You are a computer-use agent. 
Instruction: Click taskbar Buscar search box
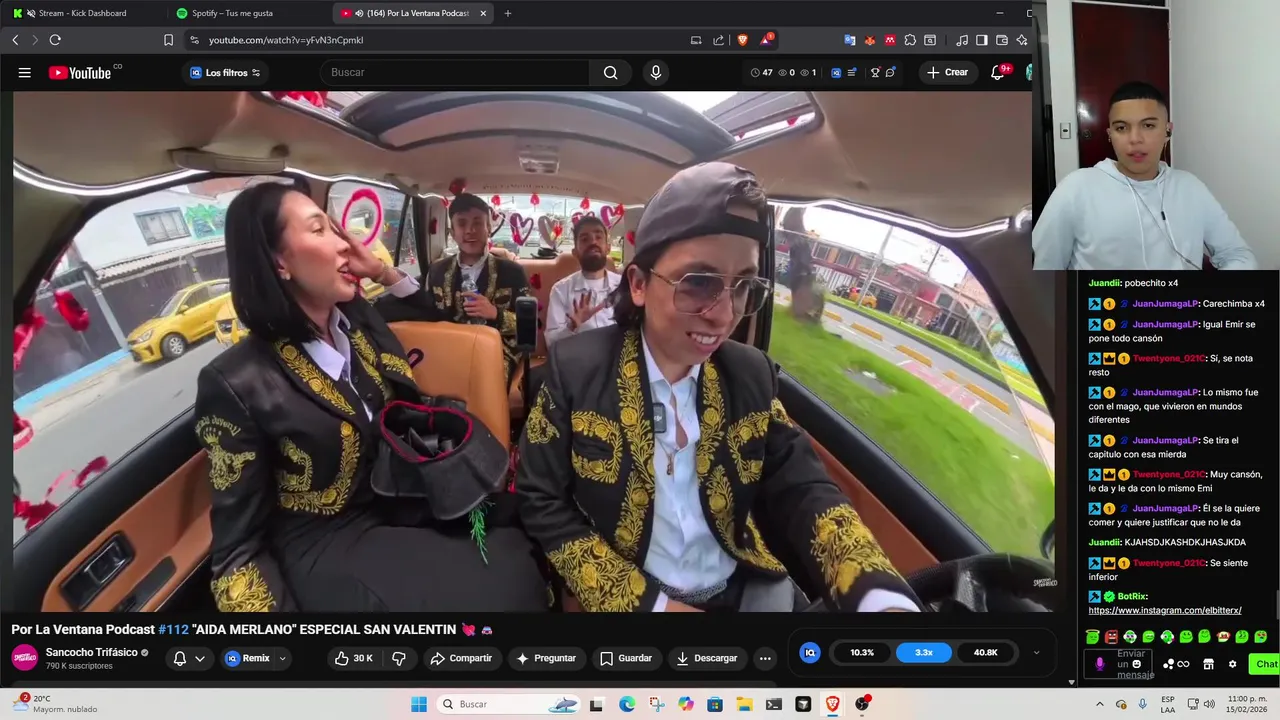point(510,704)
